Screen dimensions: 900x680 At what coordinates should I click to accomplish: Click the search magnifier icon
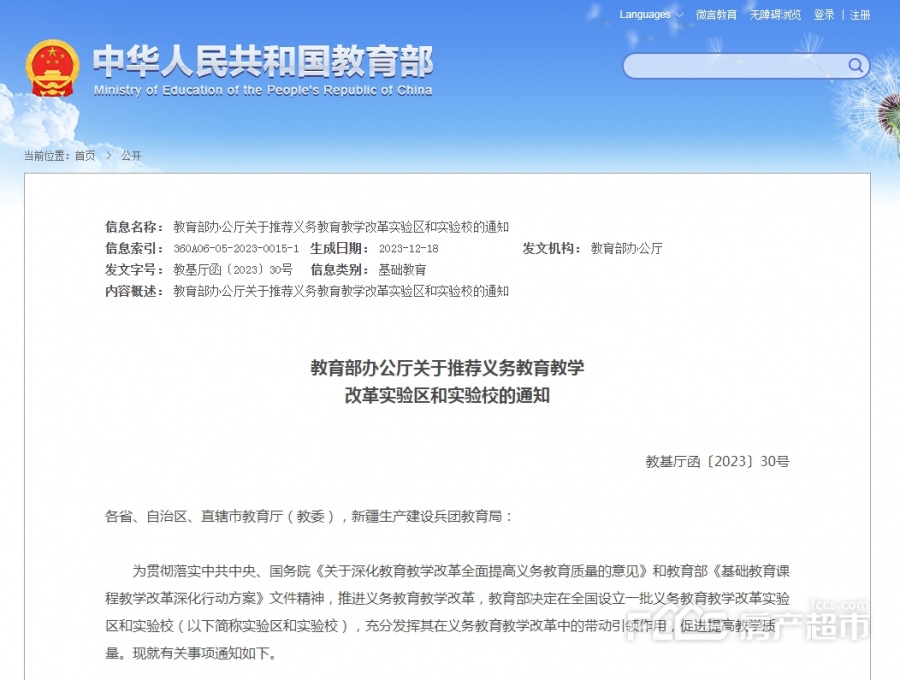[855, 66]
